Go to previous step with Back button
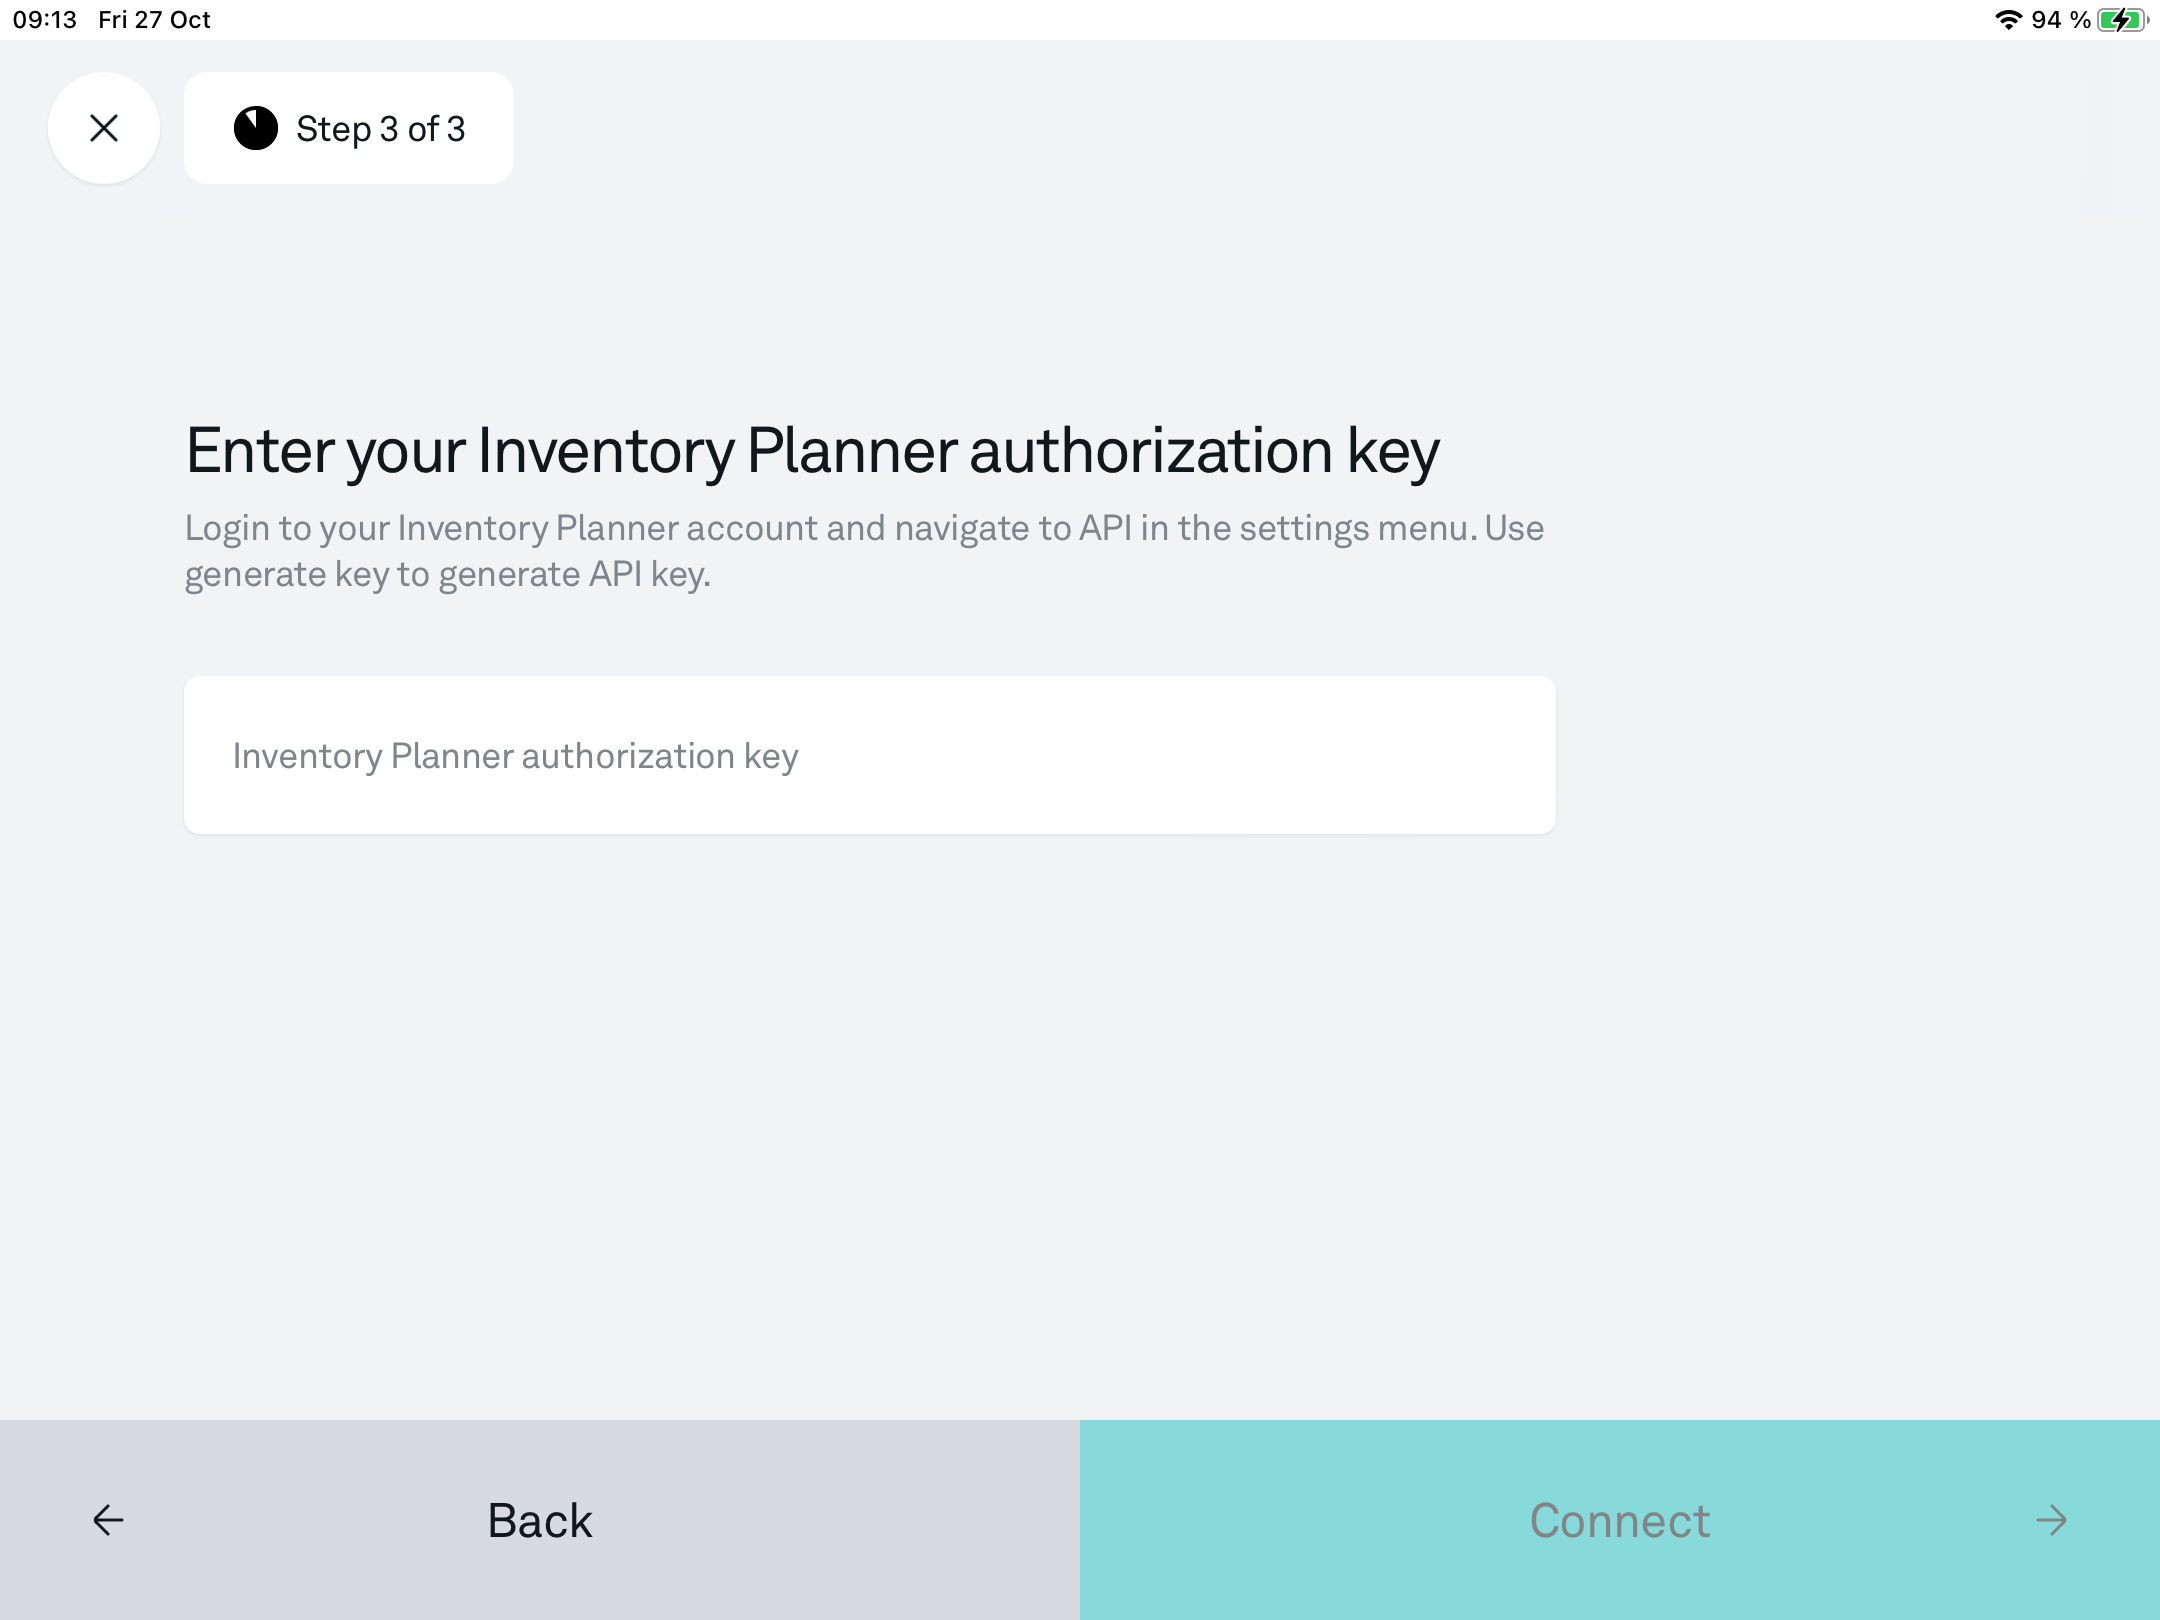The image size is (2160, 1620). [x=540, y=1520]
